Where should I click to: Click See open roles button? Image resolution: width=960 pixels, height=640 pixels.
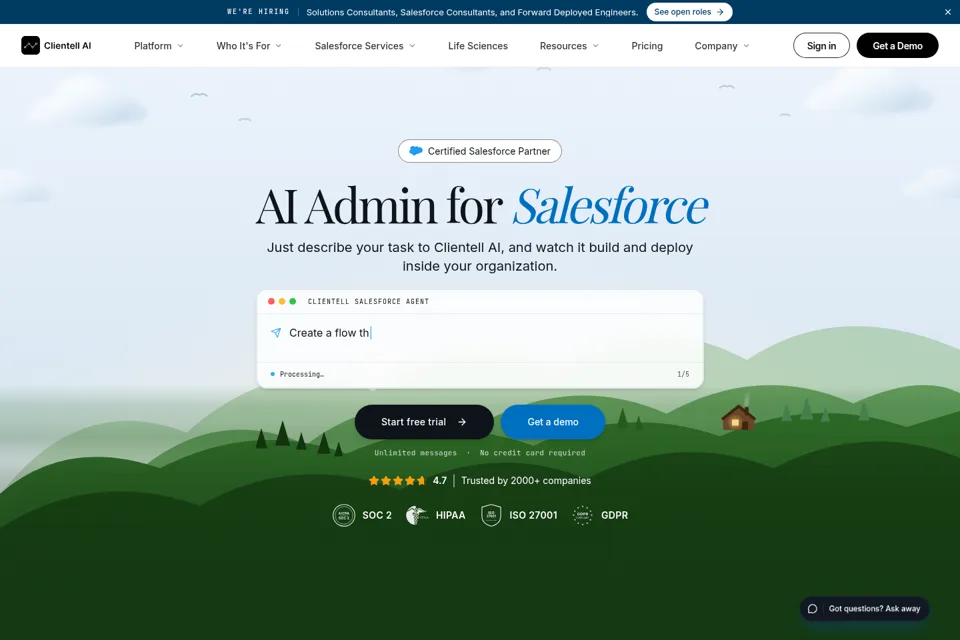[x=689, y=12]
